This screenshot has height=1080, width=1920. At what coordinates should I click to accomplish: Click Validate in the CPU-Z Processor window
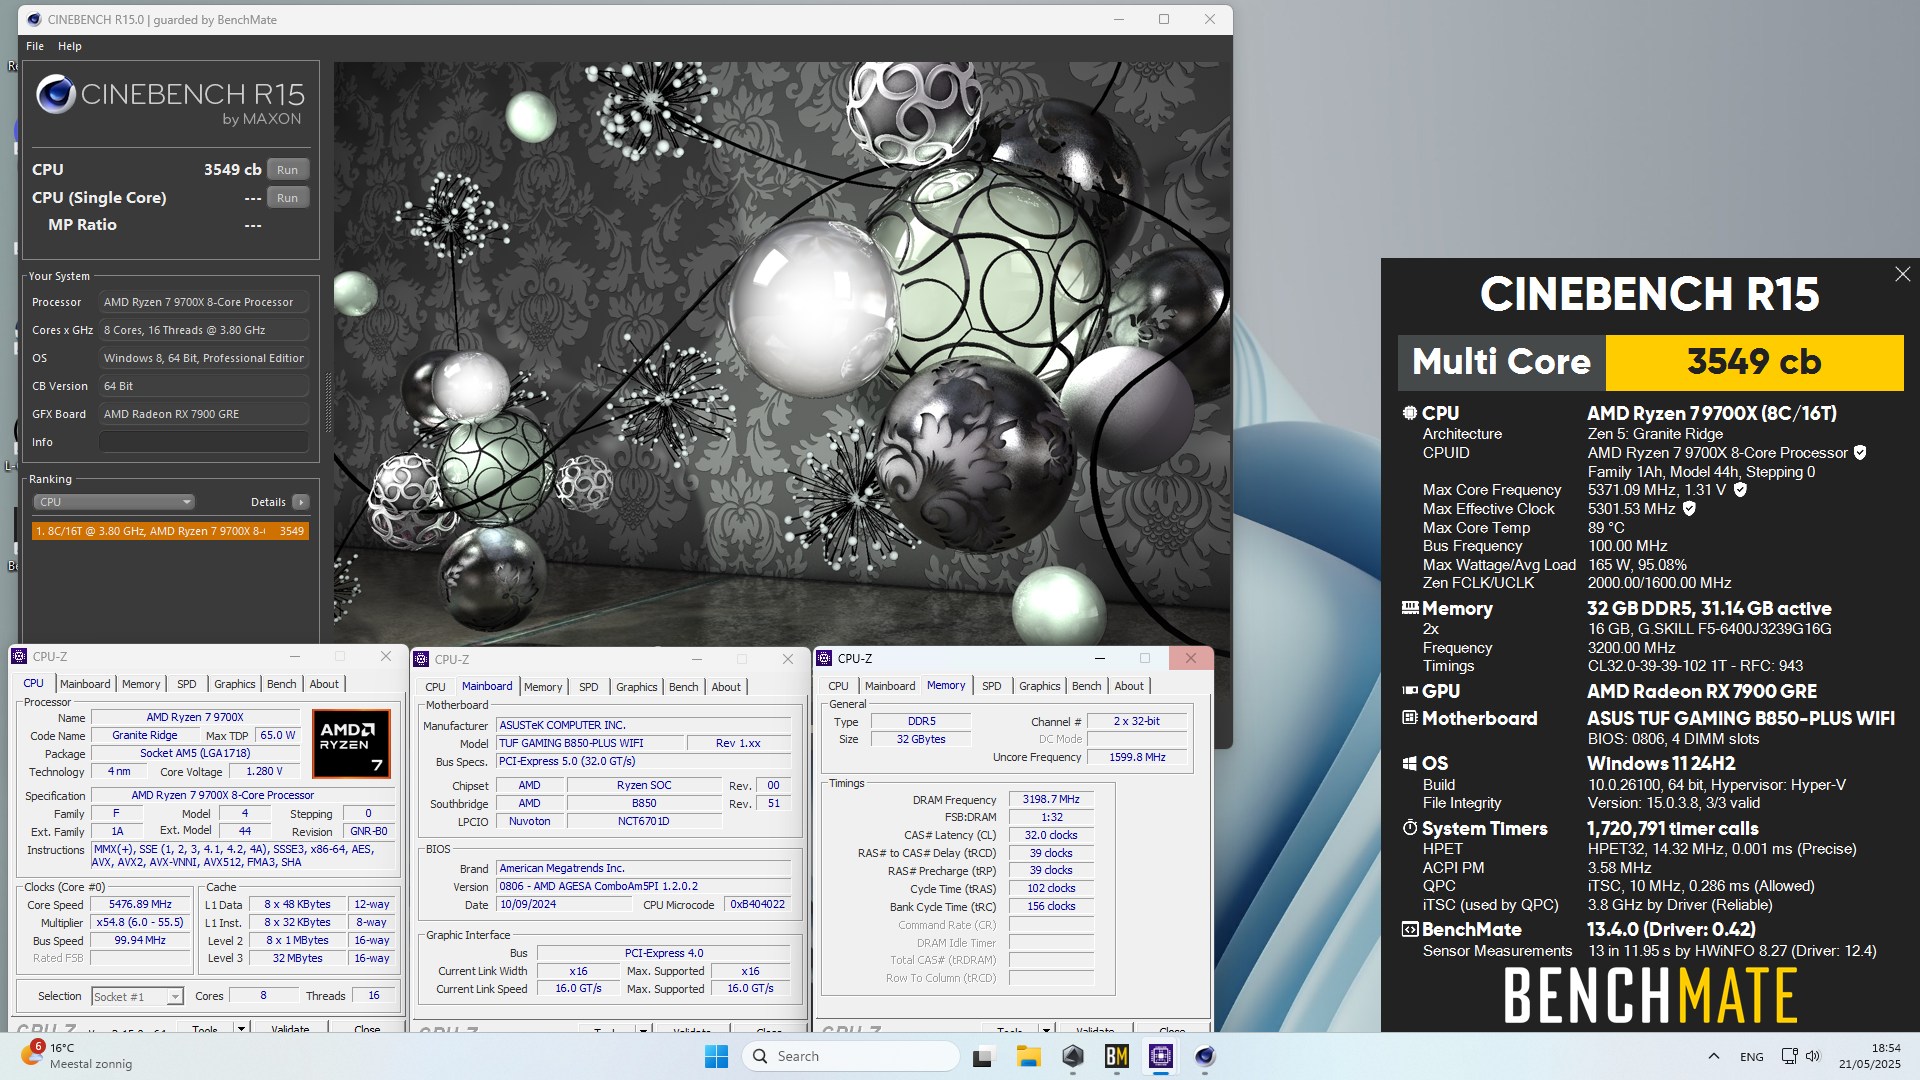click(290, 1028)
